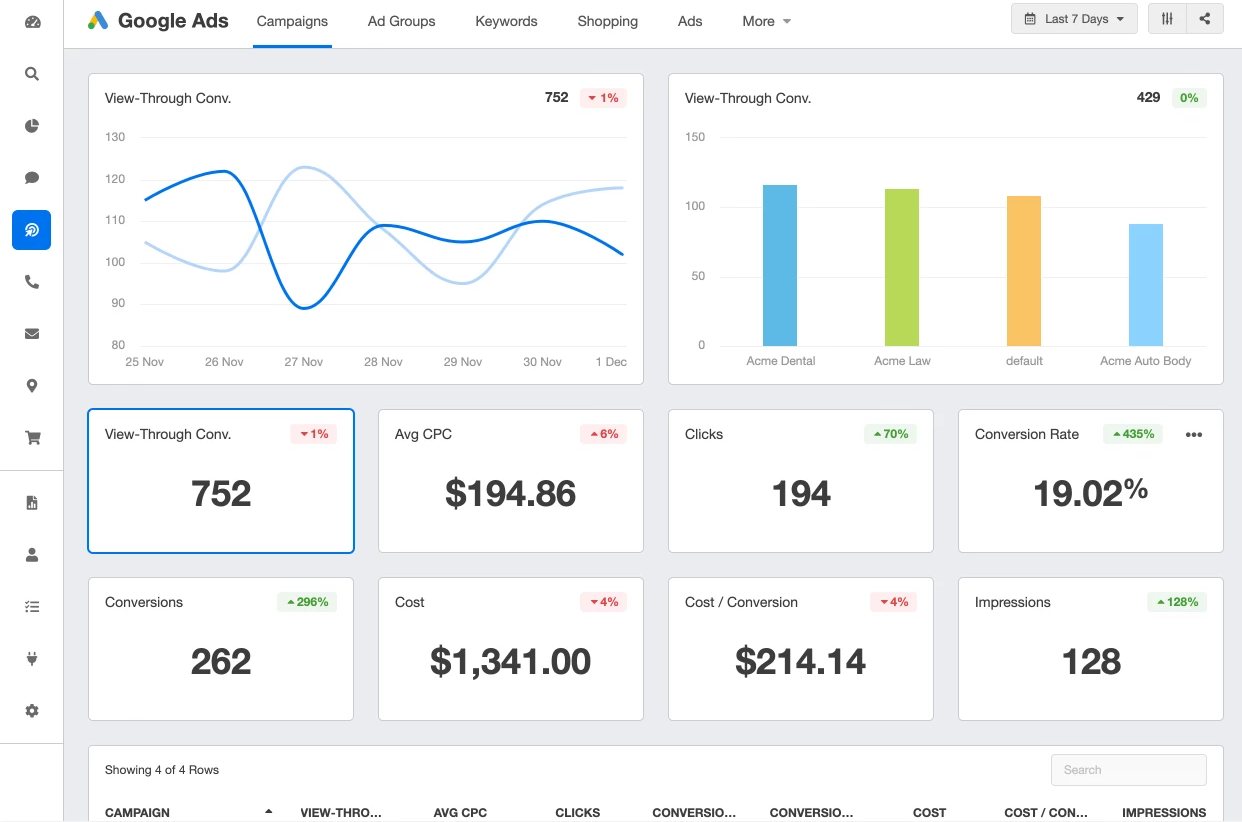Select the Avg CPC metric card
The width and height of the screenshot is (1242, 822).
tap(510, 480)
